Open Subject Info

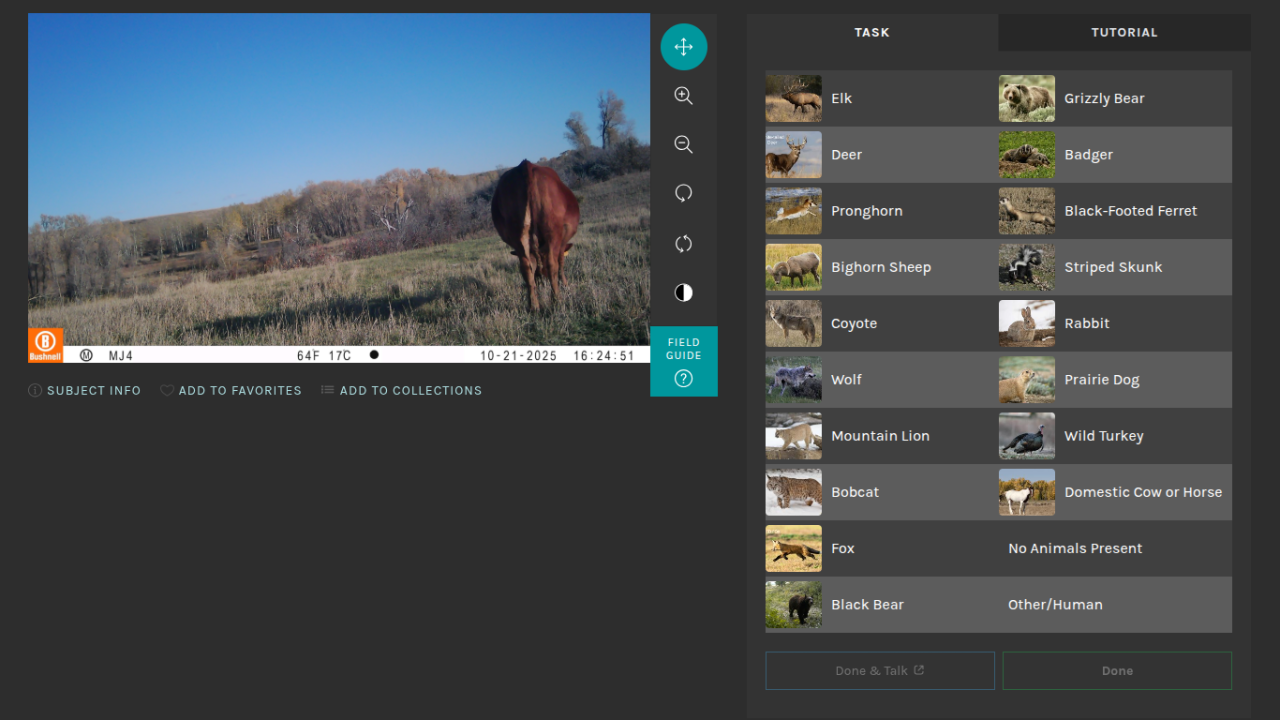pyautogui.click(x=85, y=391)
